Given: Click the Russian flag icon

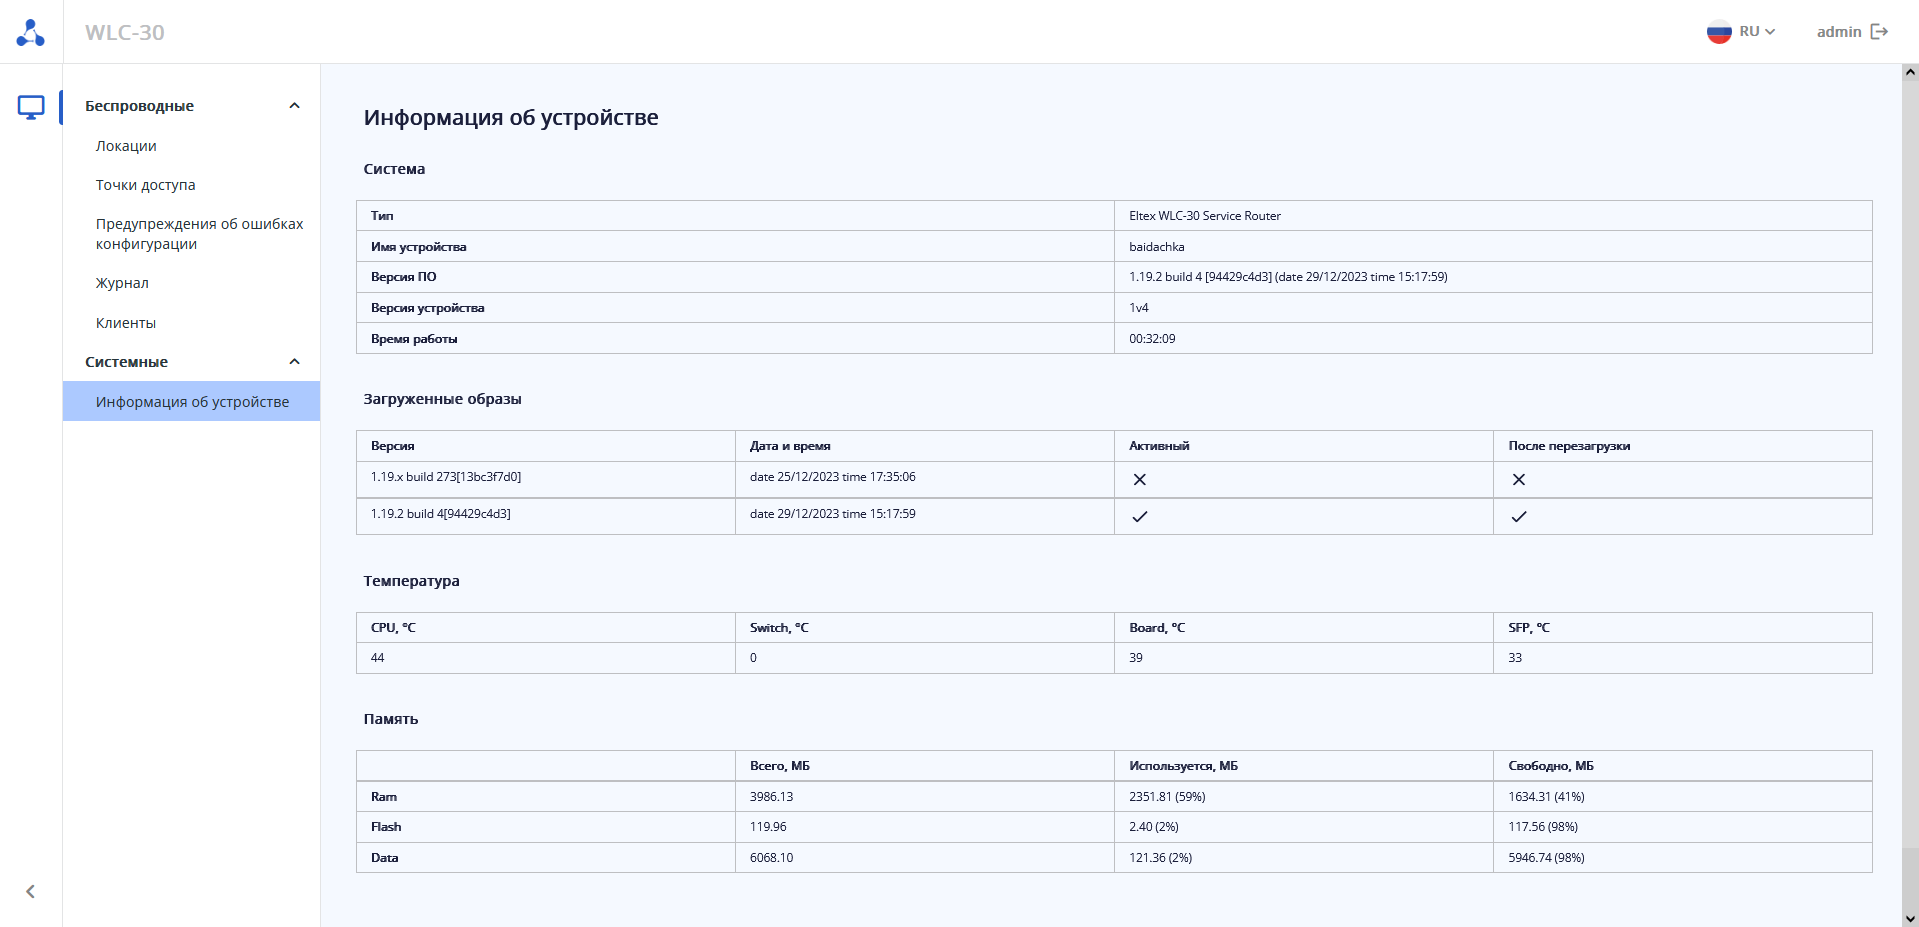Looking at the screenshot, I should click(1718, 32).
